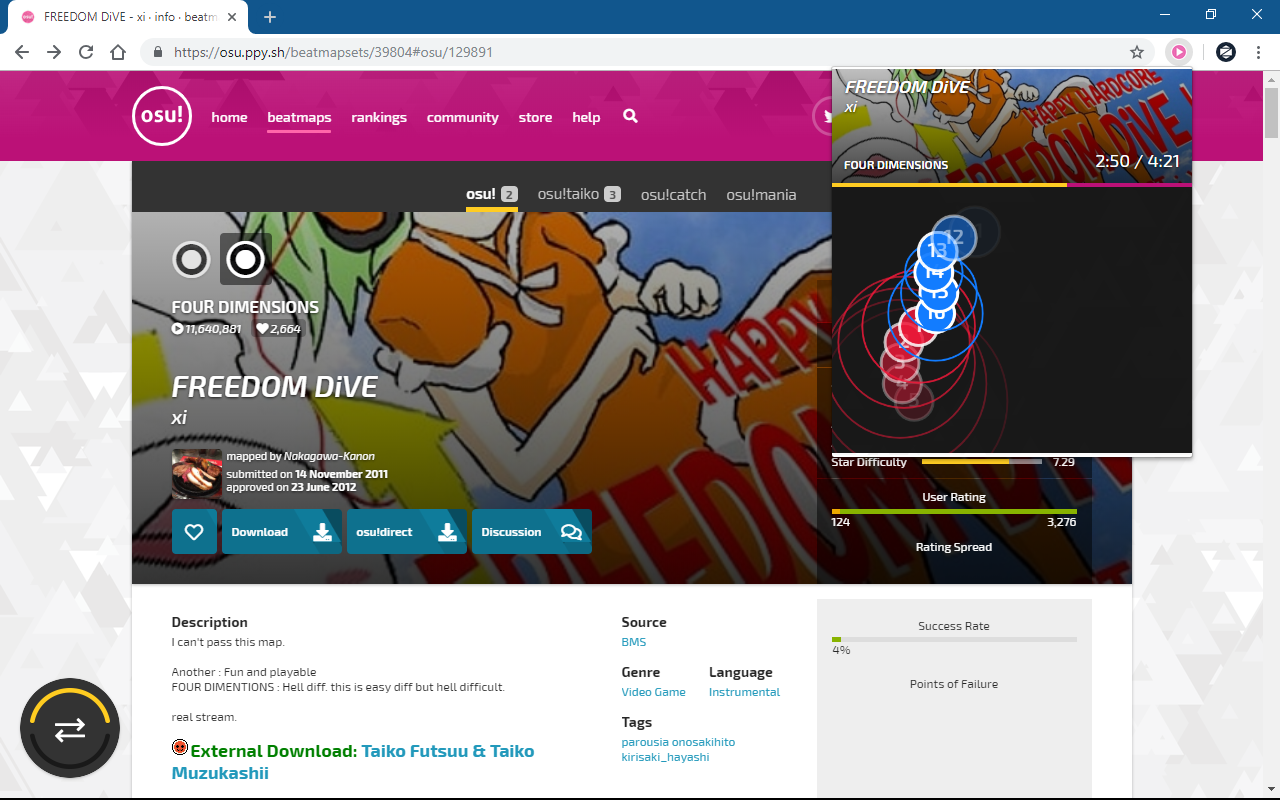Click the page vertical scrollbar

1271,112
